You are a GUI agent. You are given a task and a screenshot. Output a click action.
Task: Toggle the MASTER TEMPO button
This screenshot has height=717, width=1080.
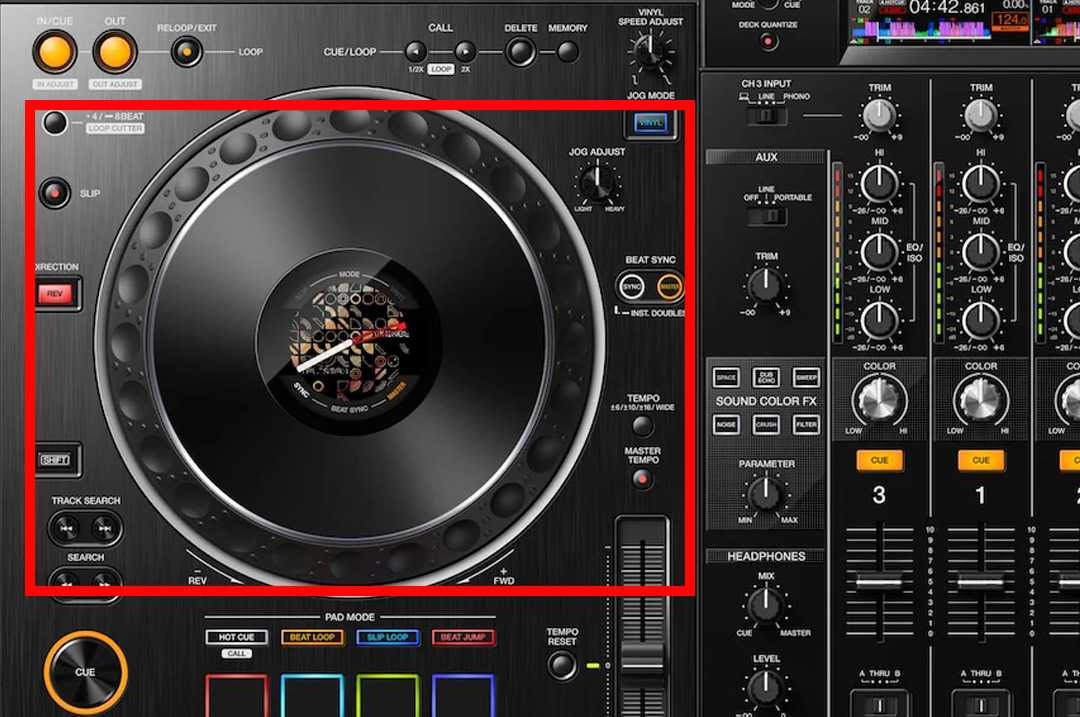[x=643, y=479]
